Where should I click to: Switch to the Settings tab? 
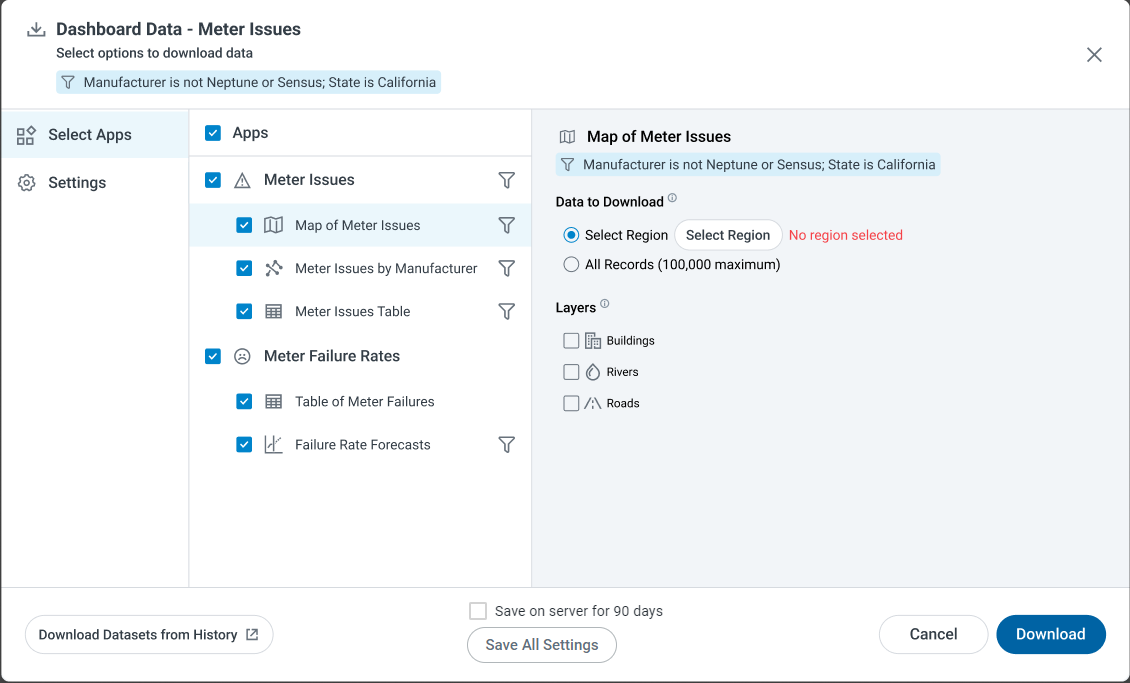click(x=77, y=183)
